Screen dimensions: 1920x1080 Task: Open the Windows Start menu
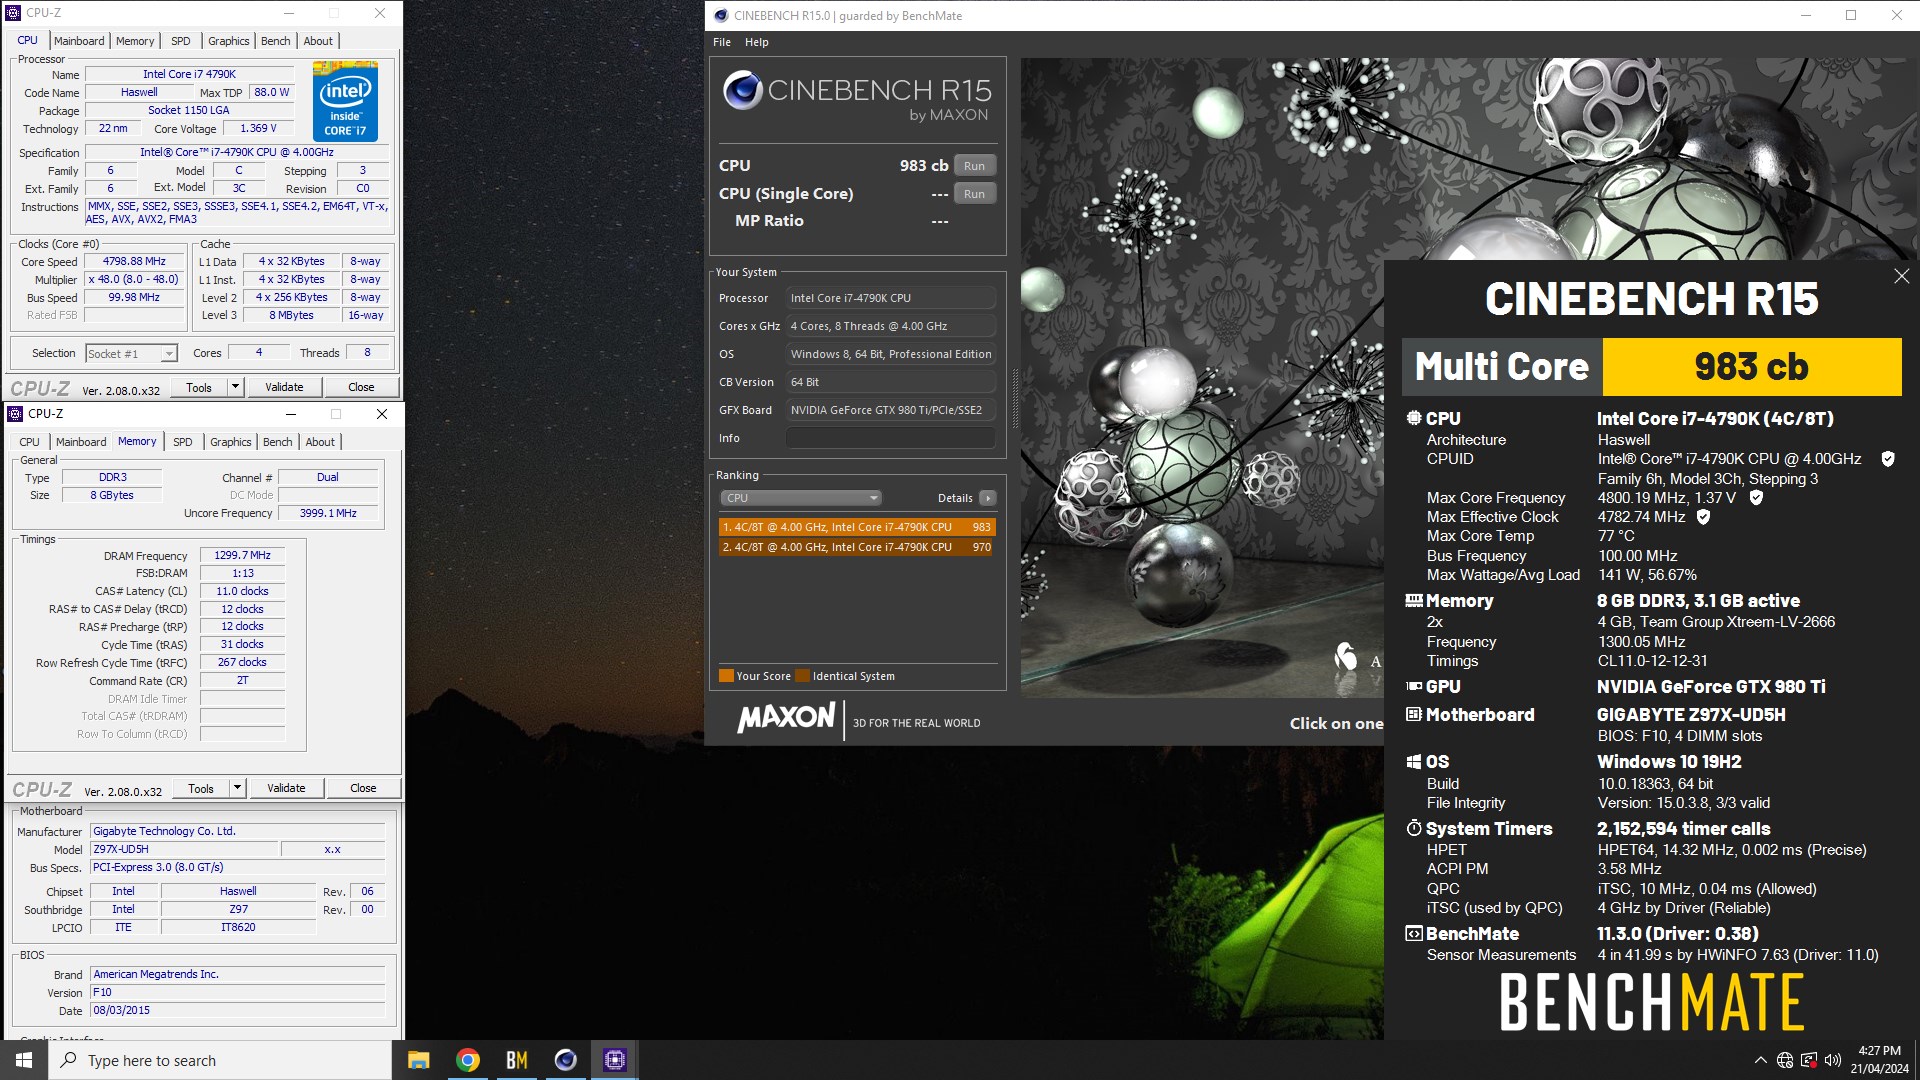click(24, 1060)
